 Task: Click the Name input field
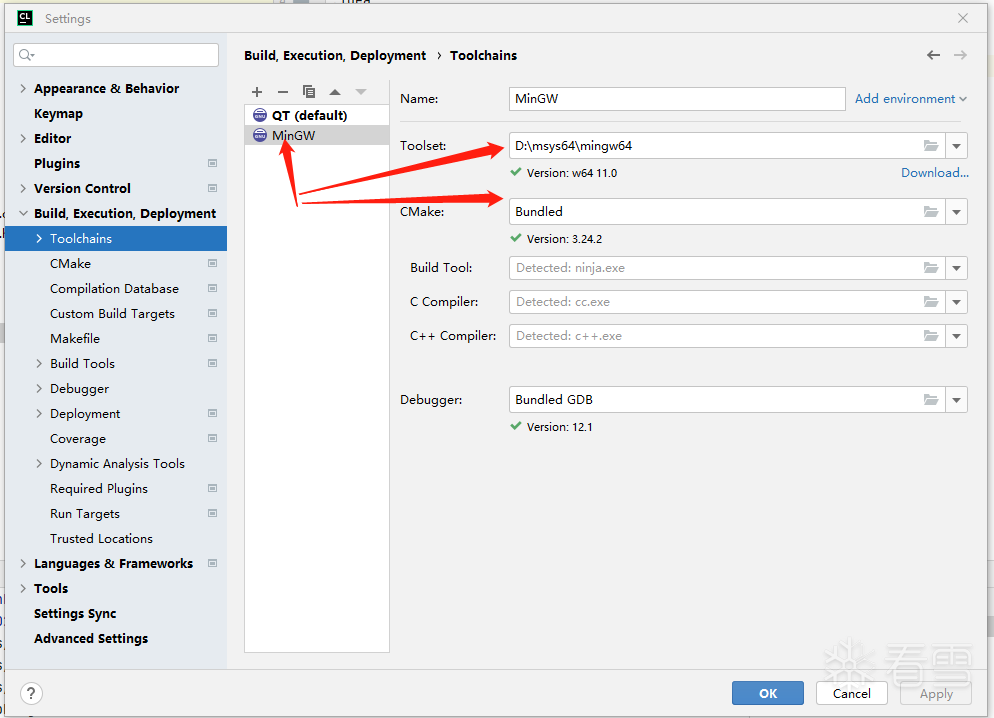676,99
